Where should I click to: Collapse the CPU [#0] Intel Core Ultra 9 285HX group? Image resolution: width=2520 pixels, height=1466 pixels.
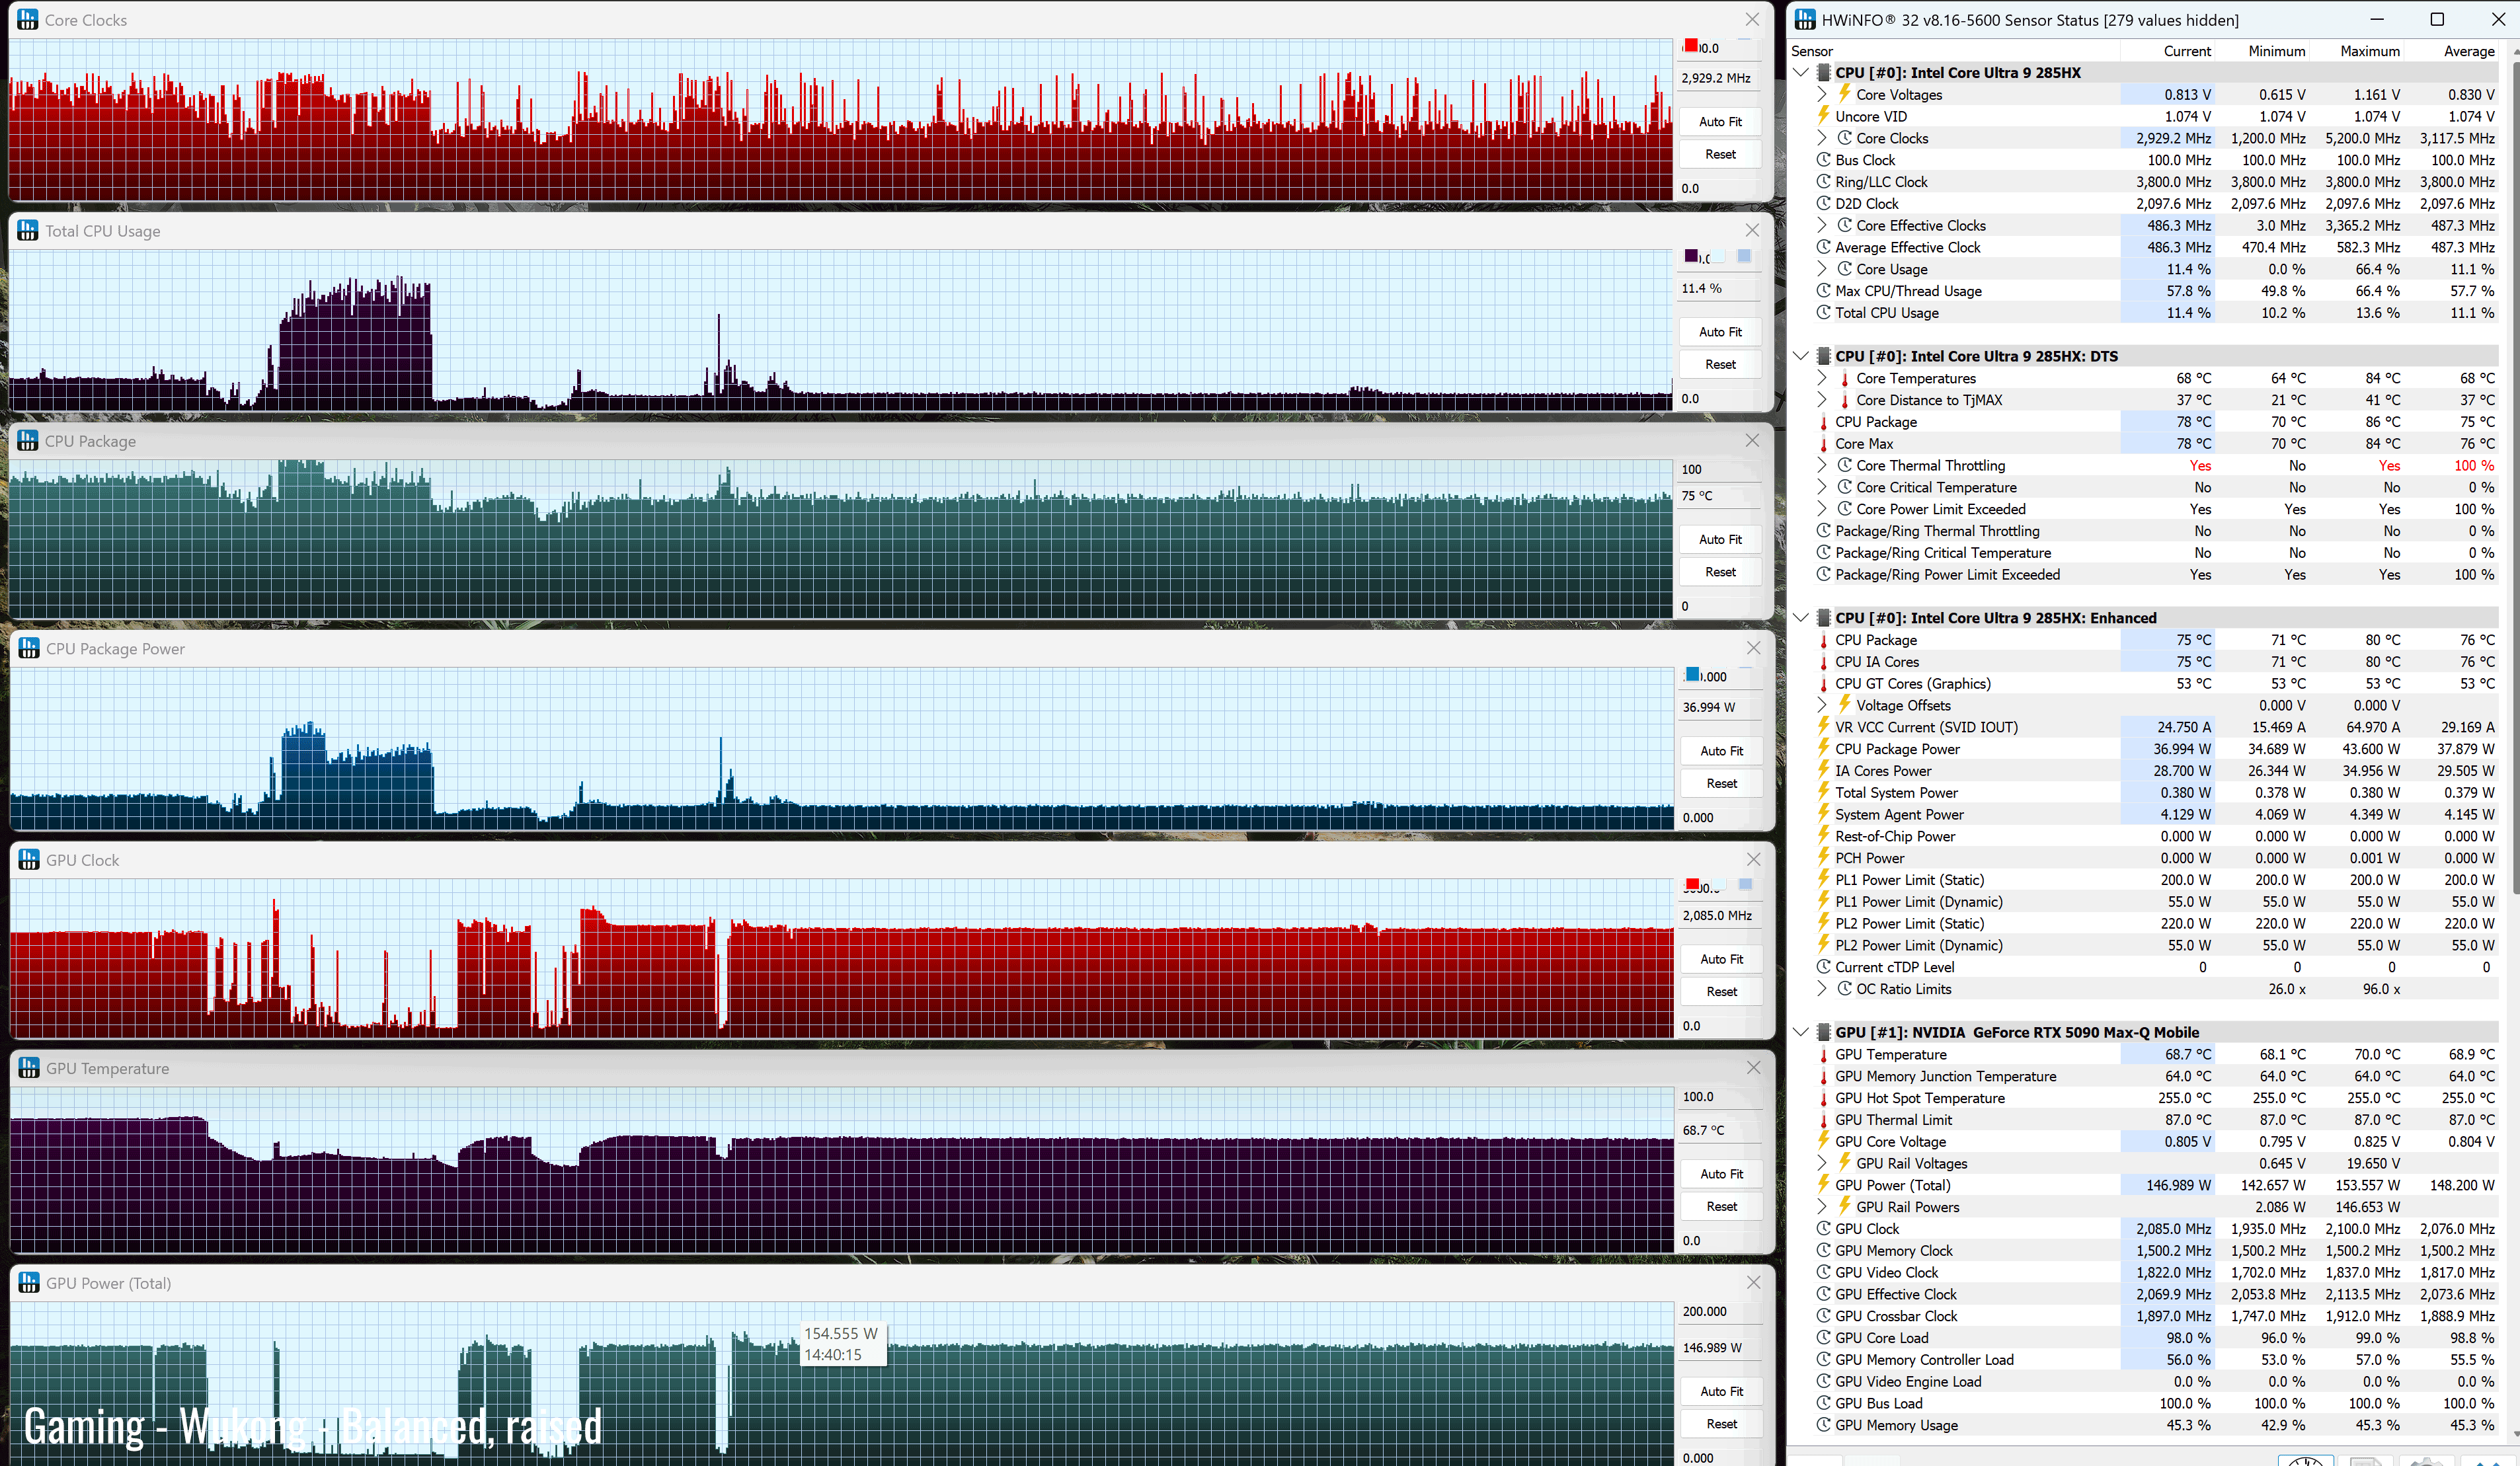click(1801, 72)
